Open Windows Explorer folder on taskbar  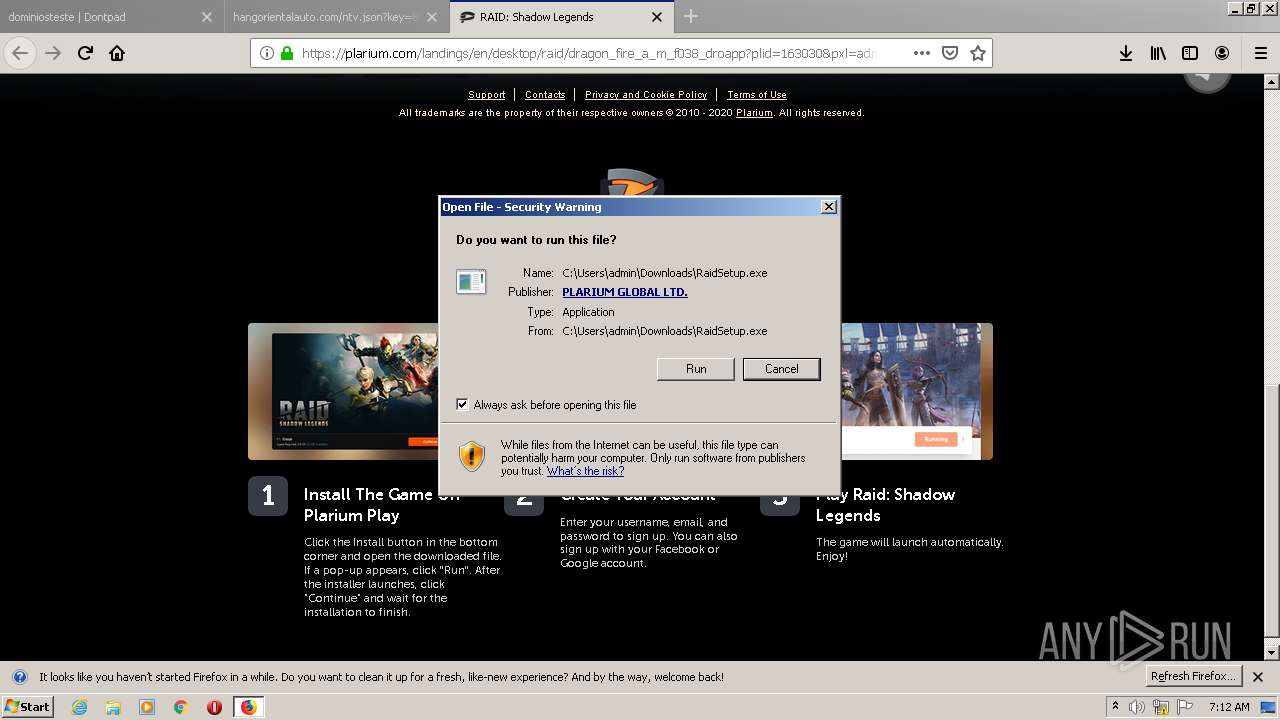113,707
